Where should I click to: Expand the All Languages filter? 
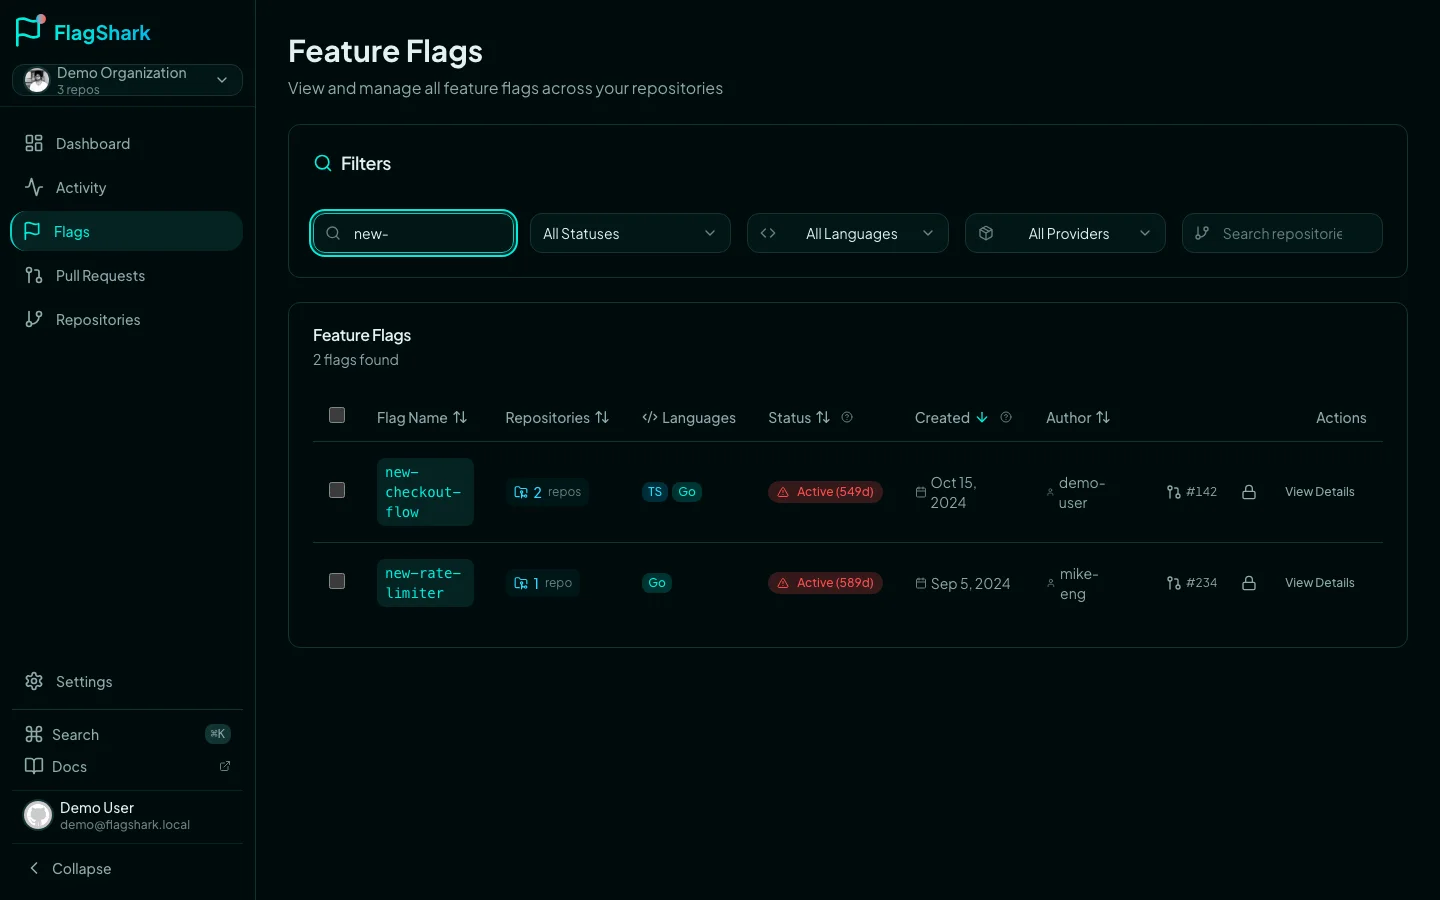click(x=848, y=233)
